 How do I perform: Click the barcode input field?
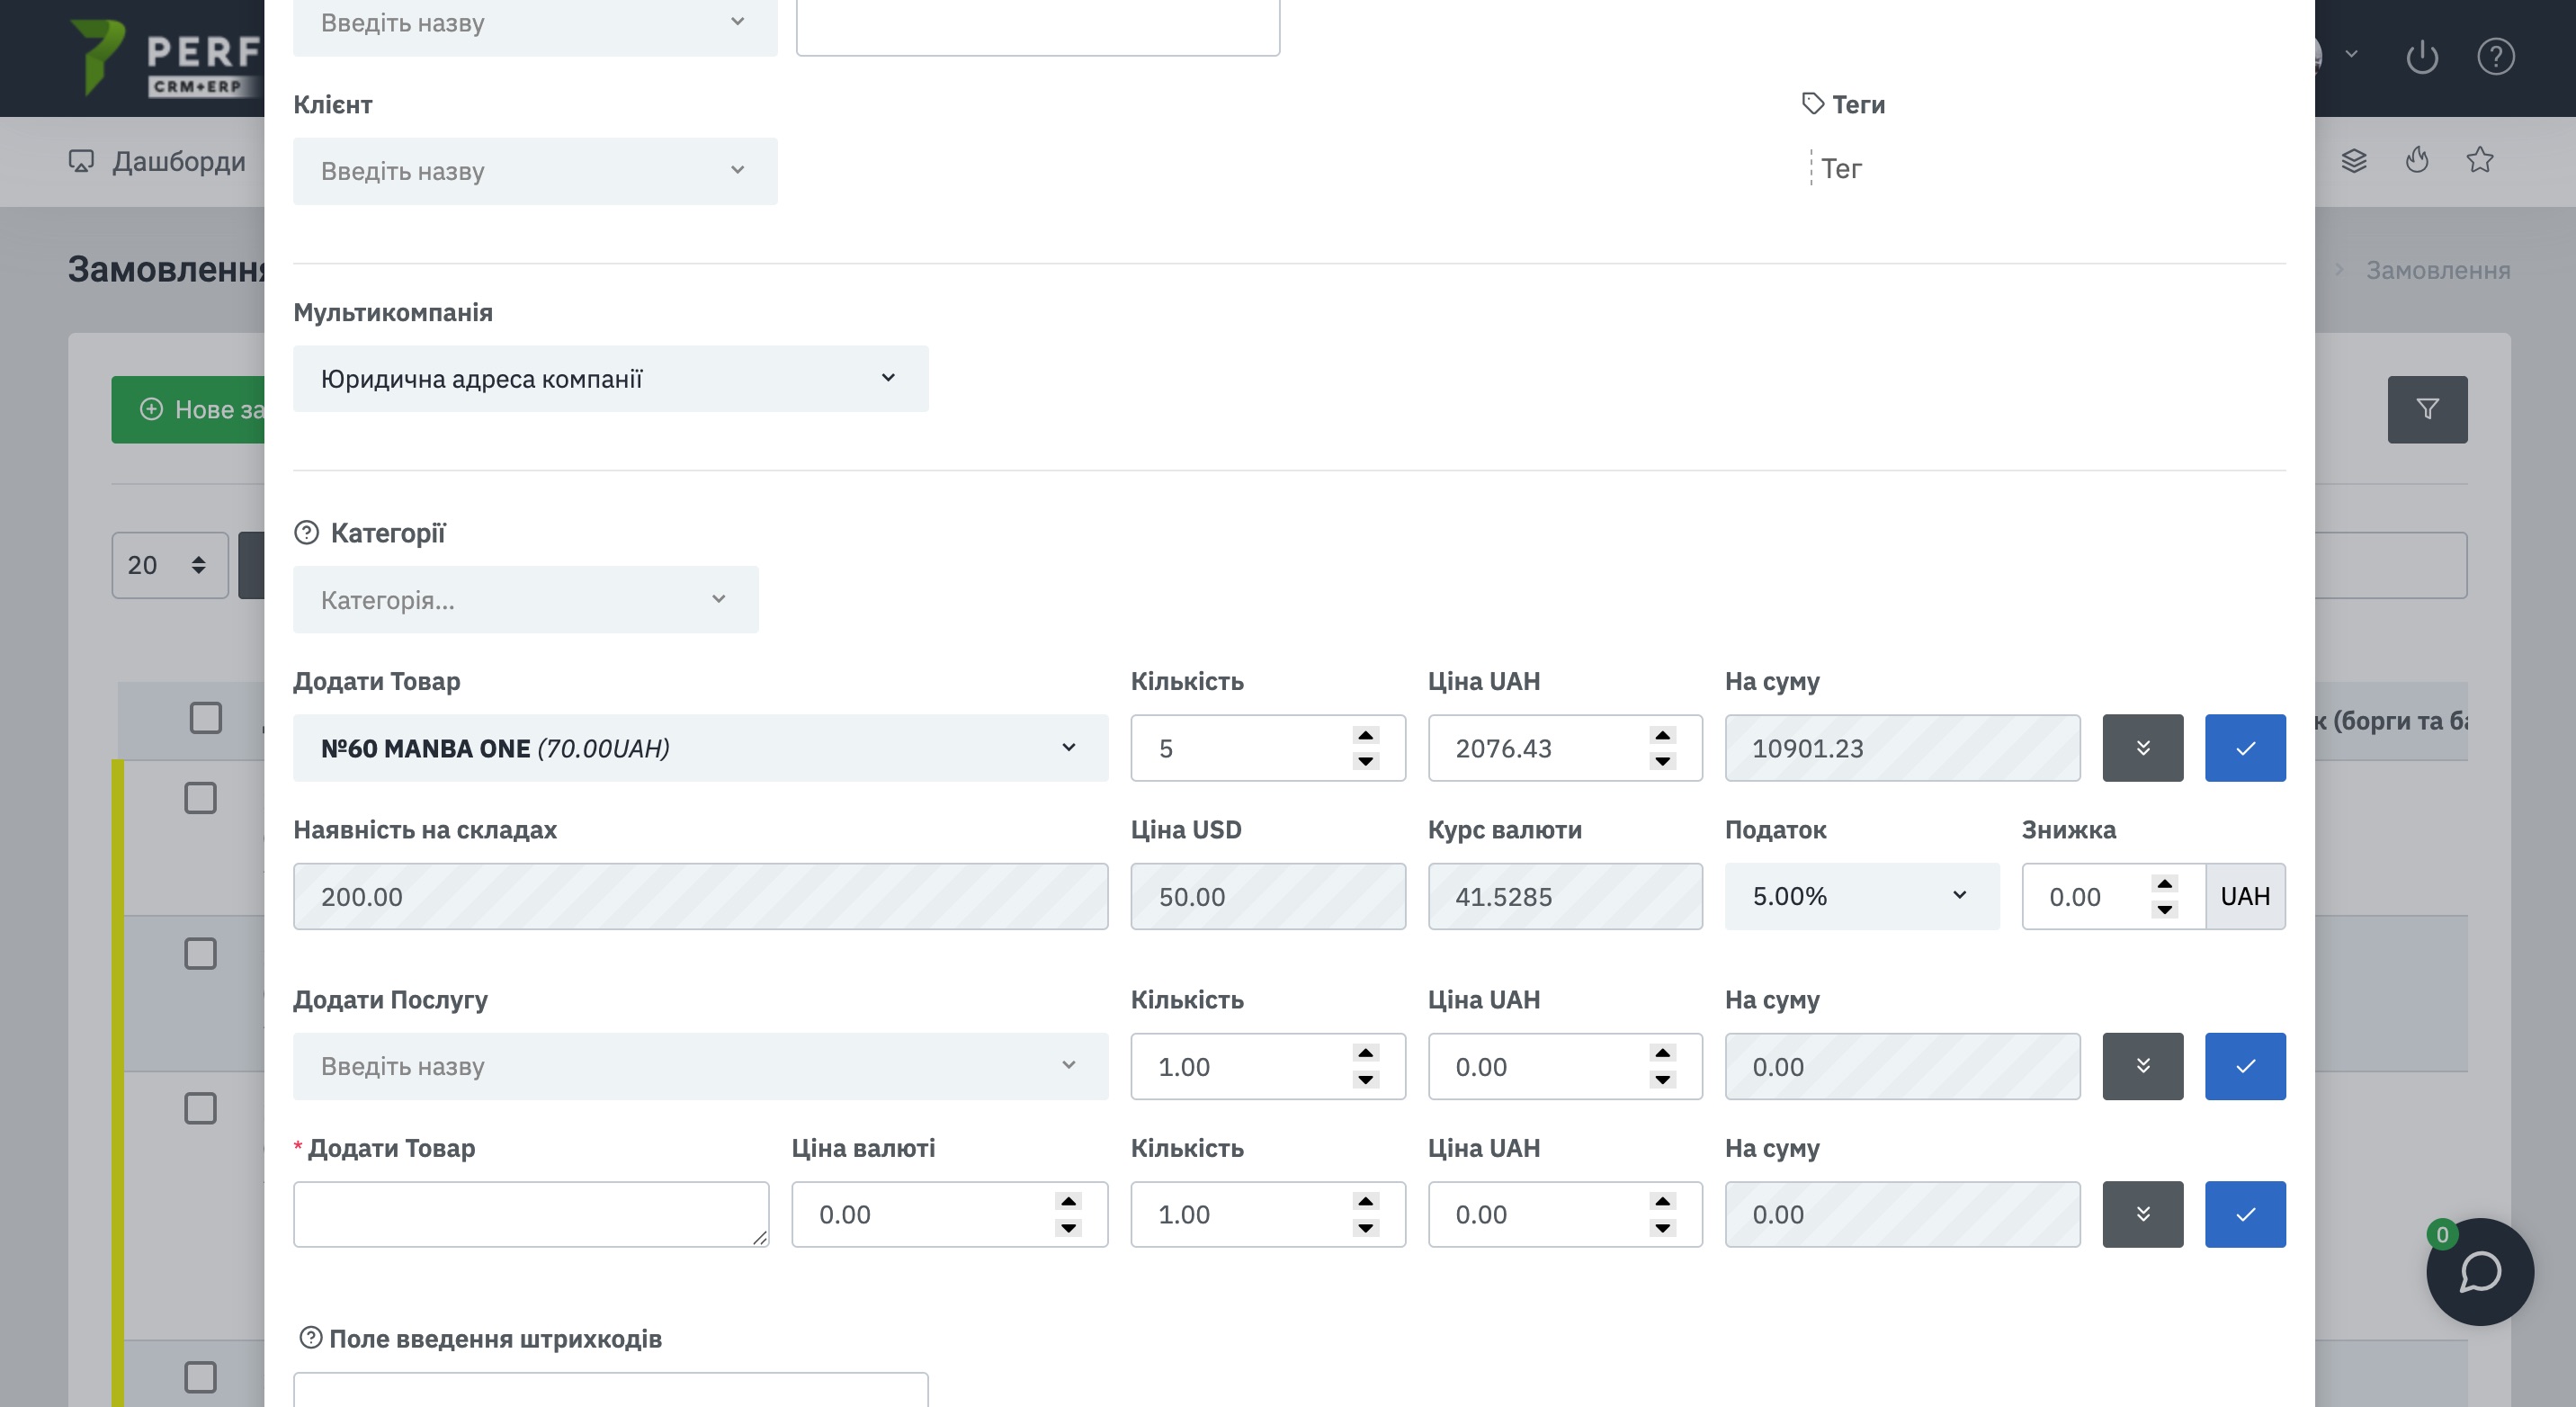pos(610,1389)
